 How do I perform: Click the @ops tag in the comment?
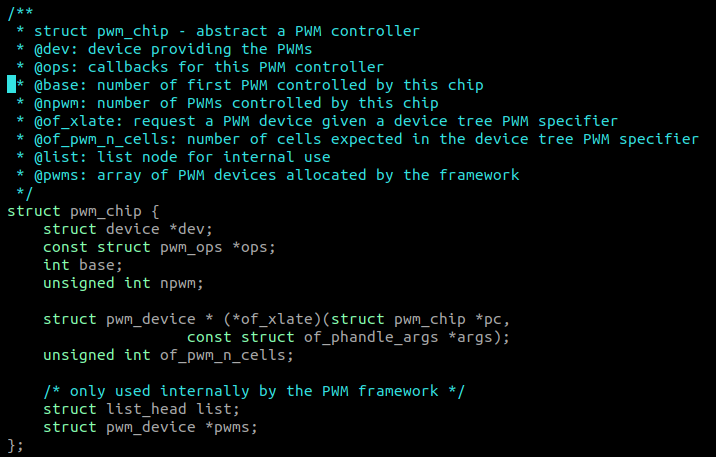point(52,67)
